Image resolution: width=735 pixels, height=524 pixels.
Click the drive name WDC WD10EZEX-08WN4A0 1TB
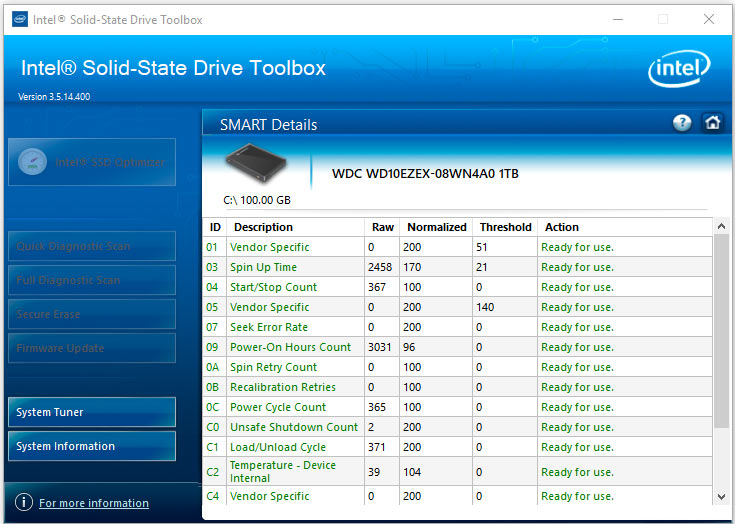click(x=425, y=174)
